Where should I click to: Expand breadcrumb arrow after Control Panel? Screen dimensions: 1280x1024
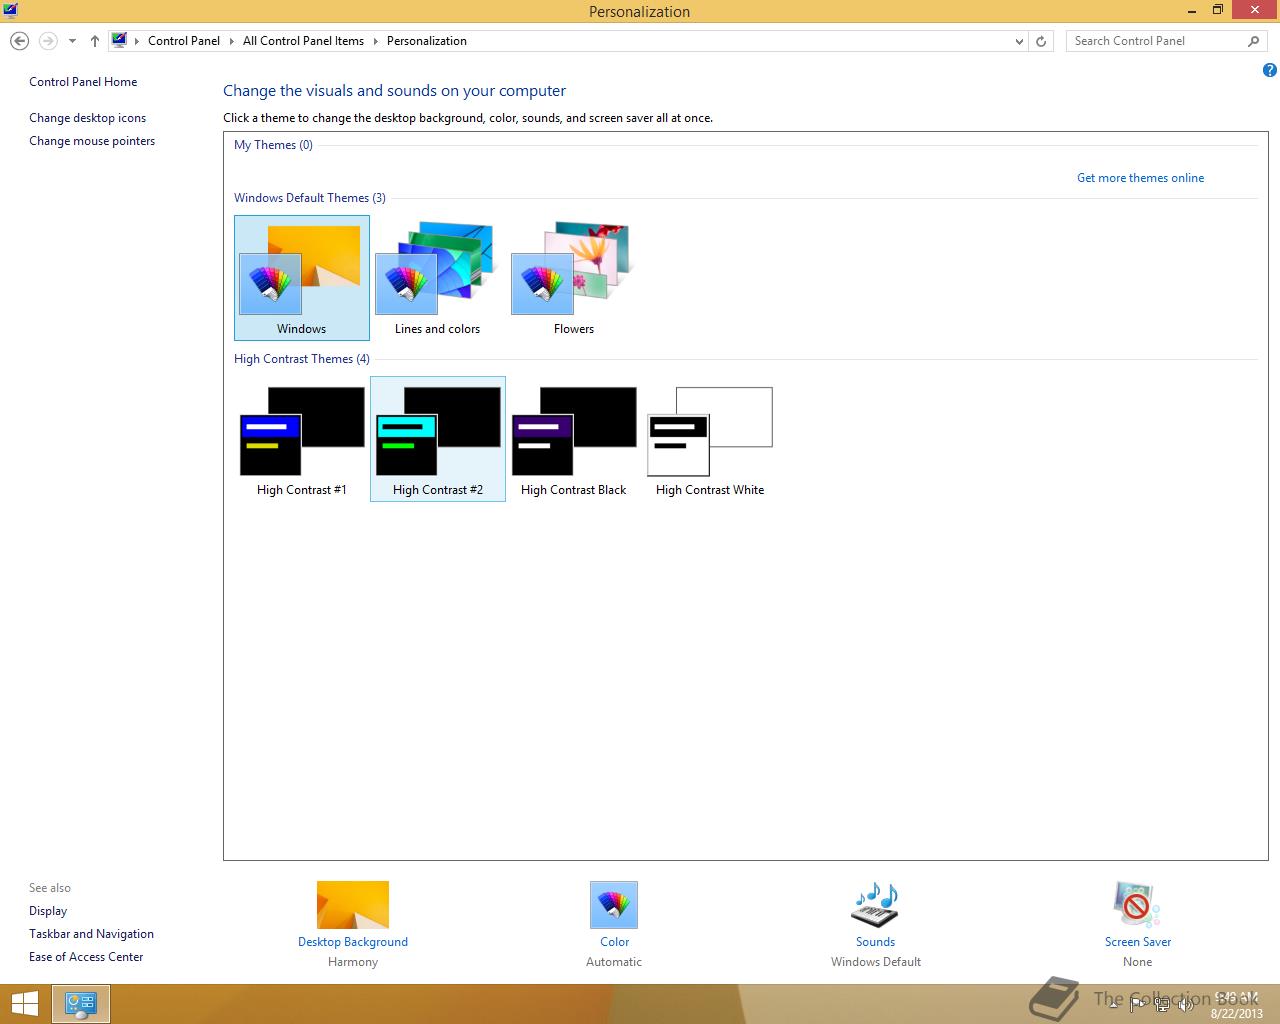pyautogui.click(x=232, y=41)
